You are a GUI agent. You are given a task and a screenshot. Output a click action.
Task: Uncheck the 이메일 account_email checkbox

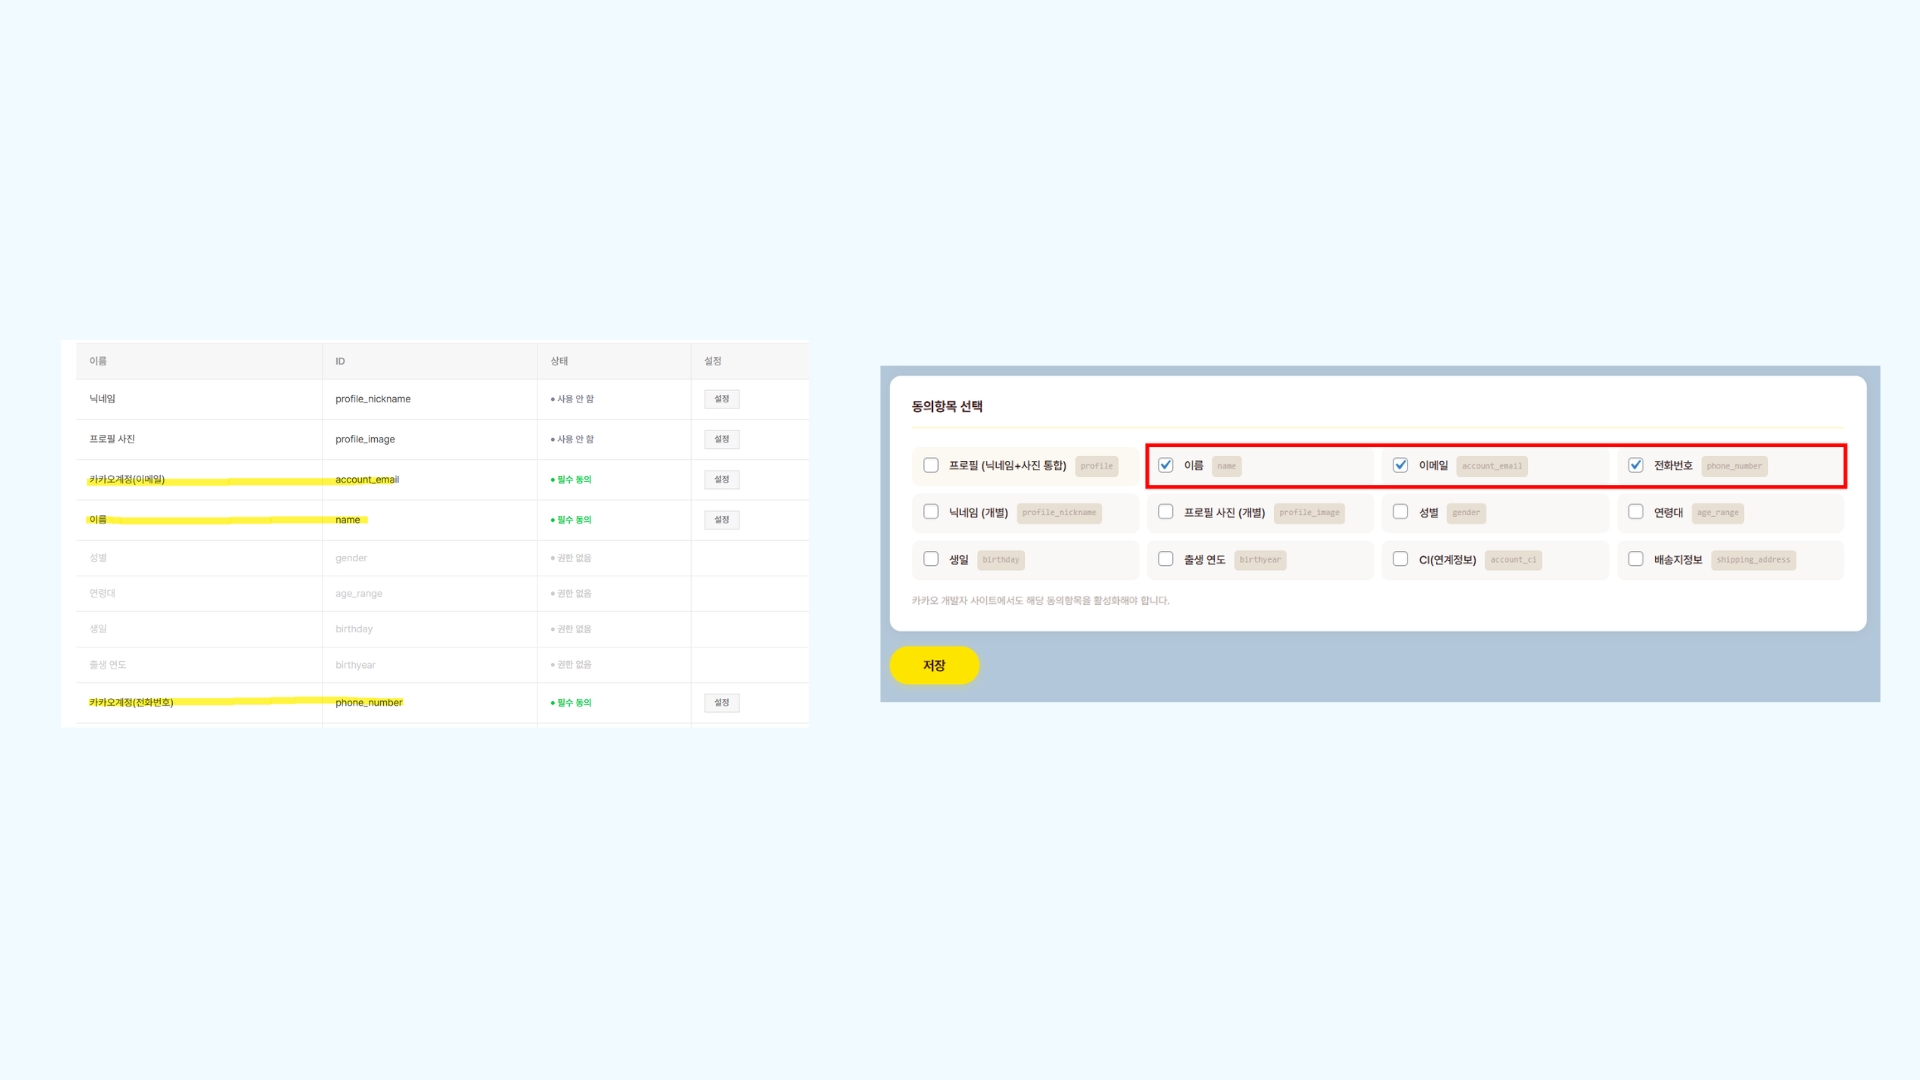[x=1400, y=465]
